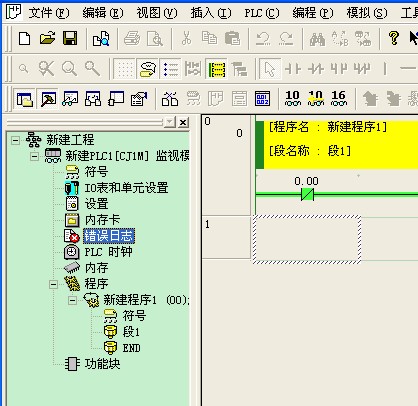Select the arrow selection mode tool
The width and height of the screenshot is (418, 406).
tap(269, 69)
